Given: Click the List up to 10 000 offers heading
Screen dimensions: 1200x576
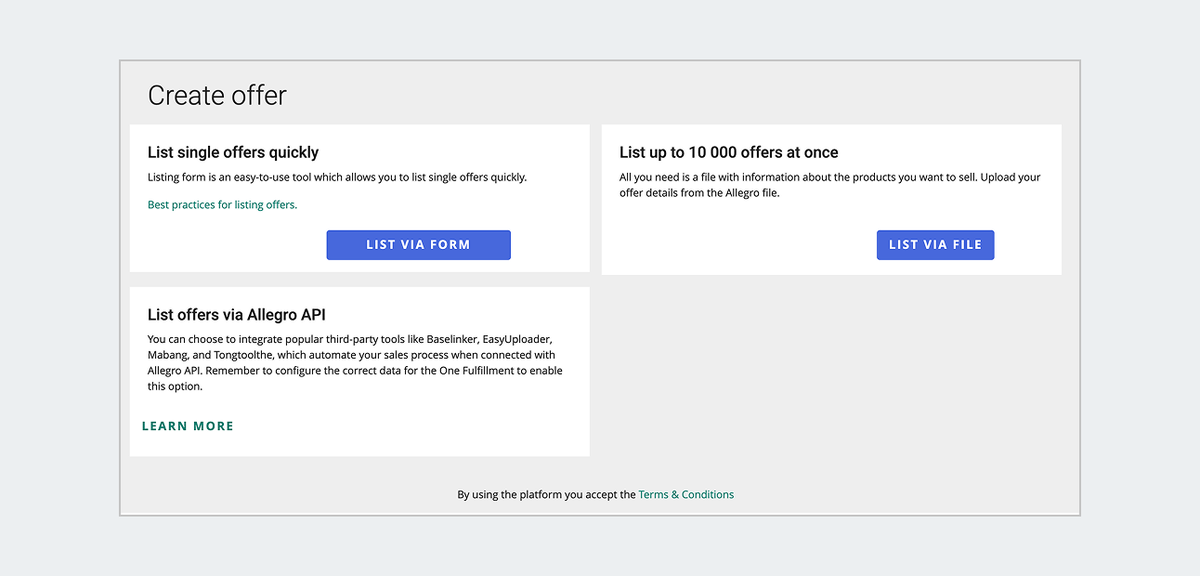Looking at the screenshot, I should (x=727, y=151).
